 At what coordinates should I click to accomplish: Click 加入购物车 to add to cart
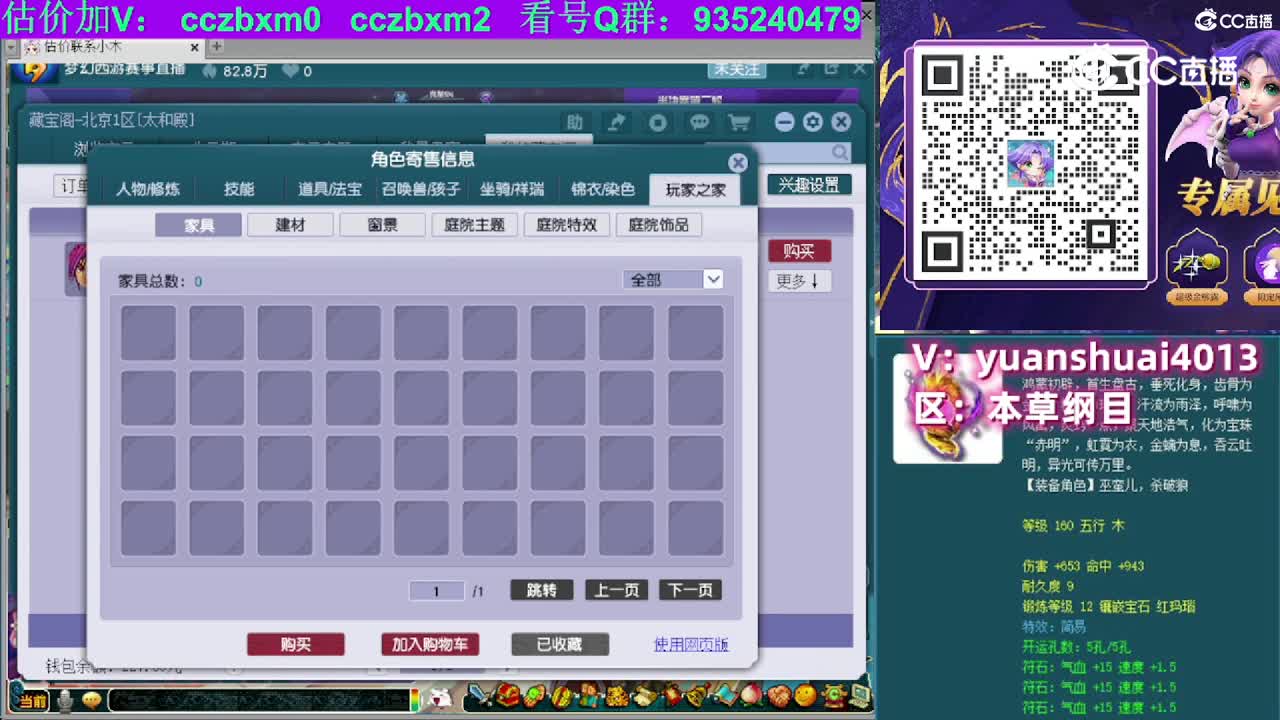click(430, 645)
